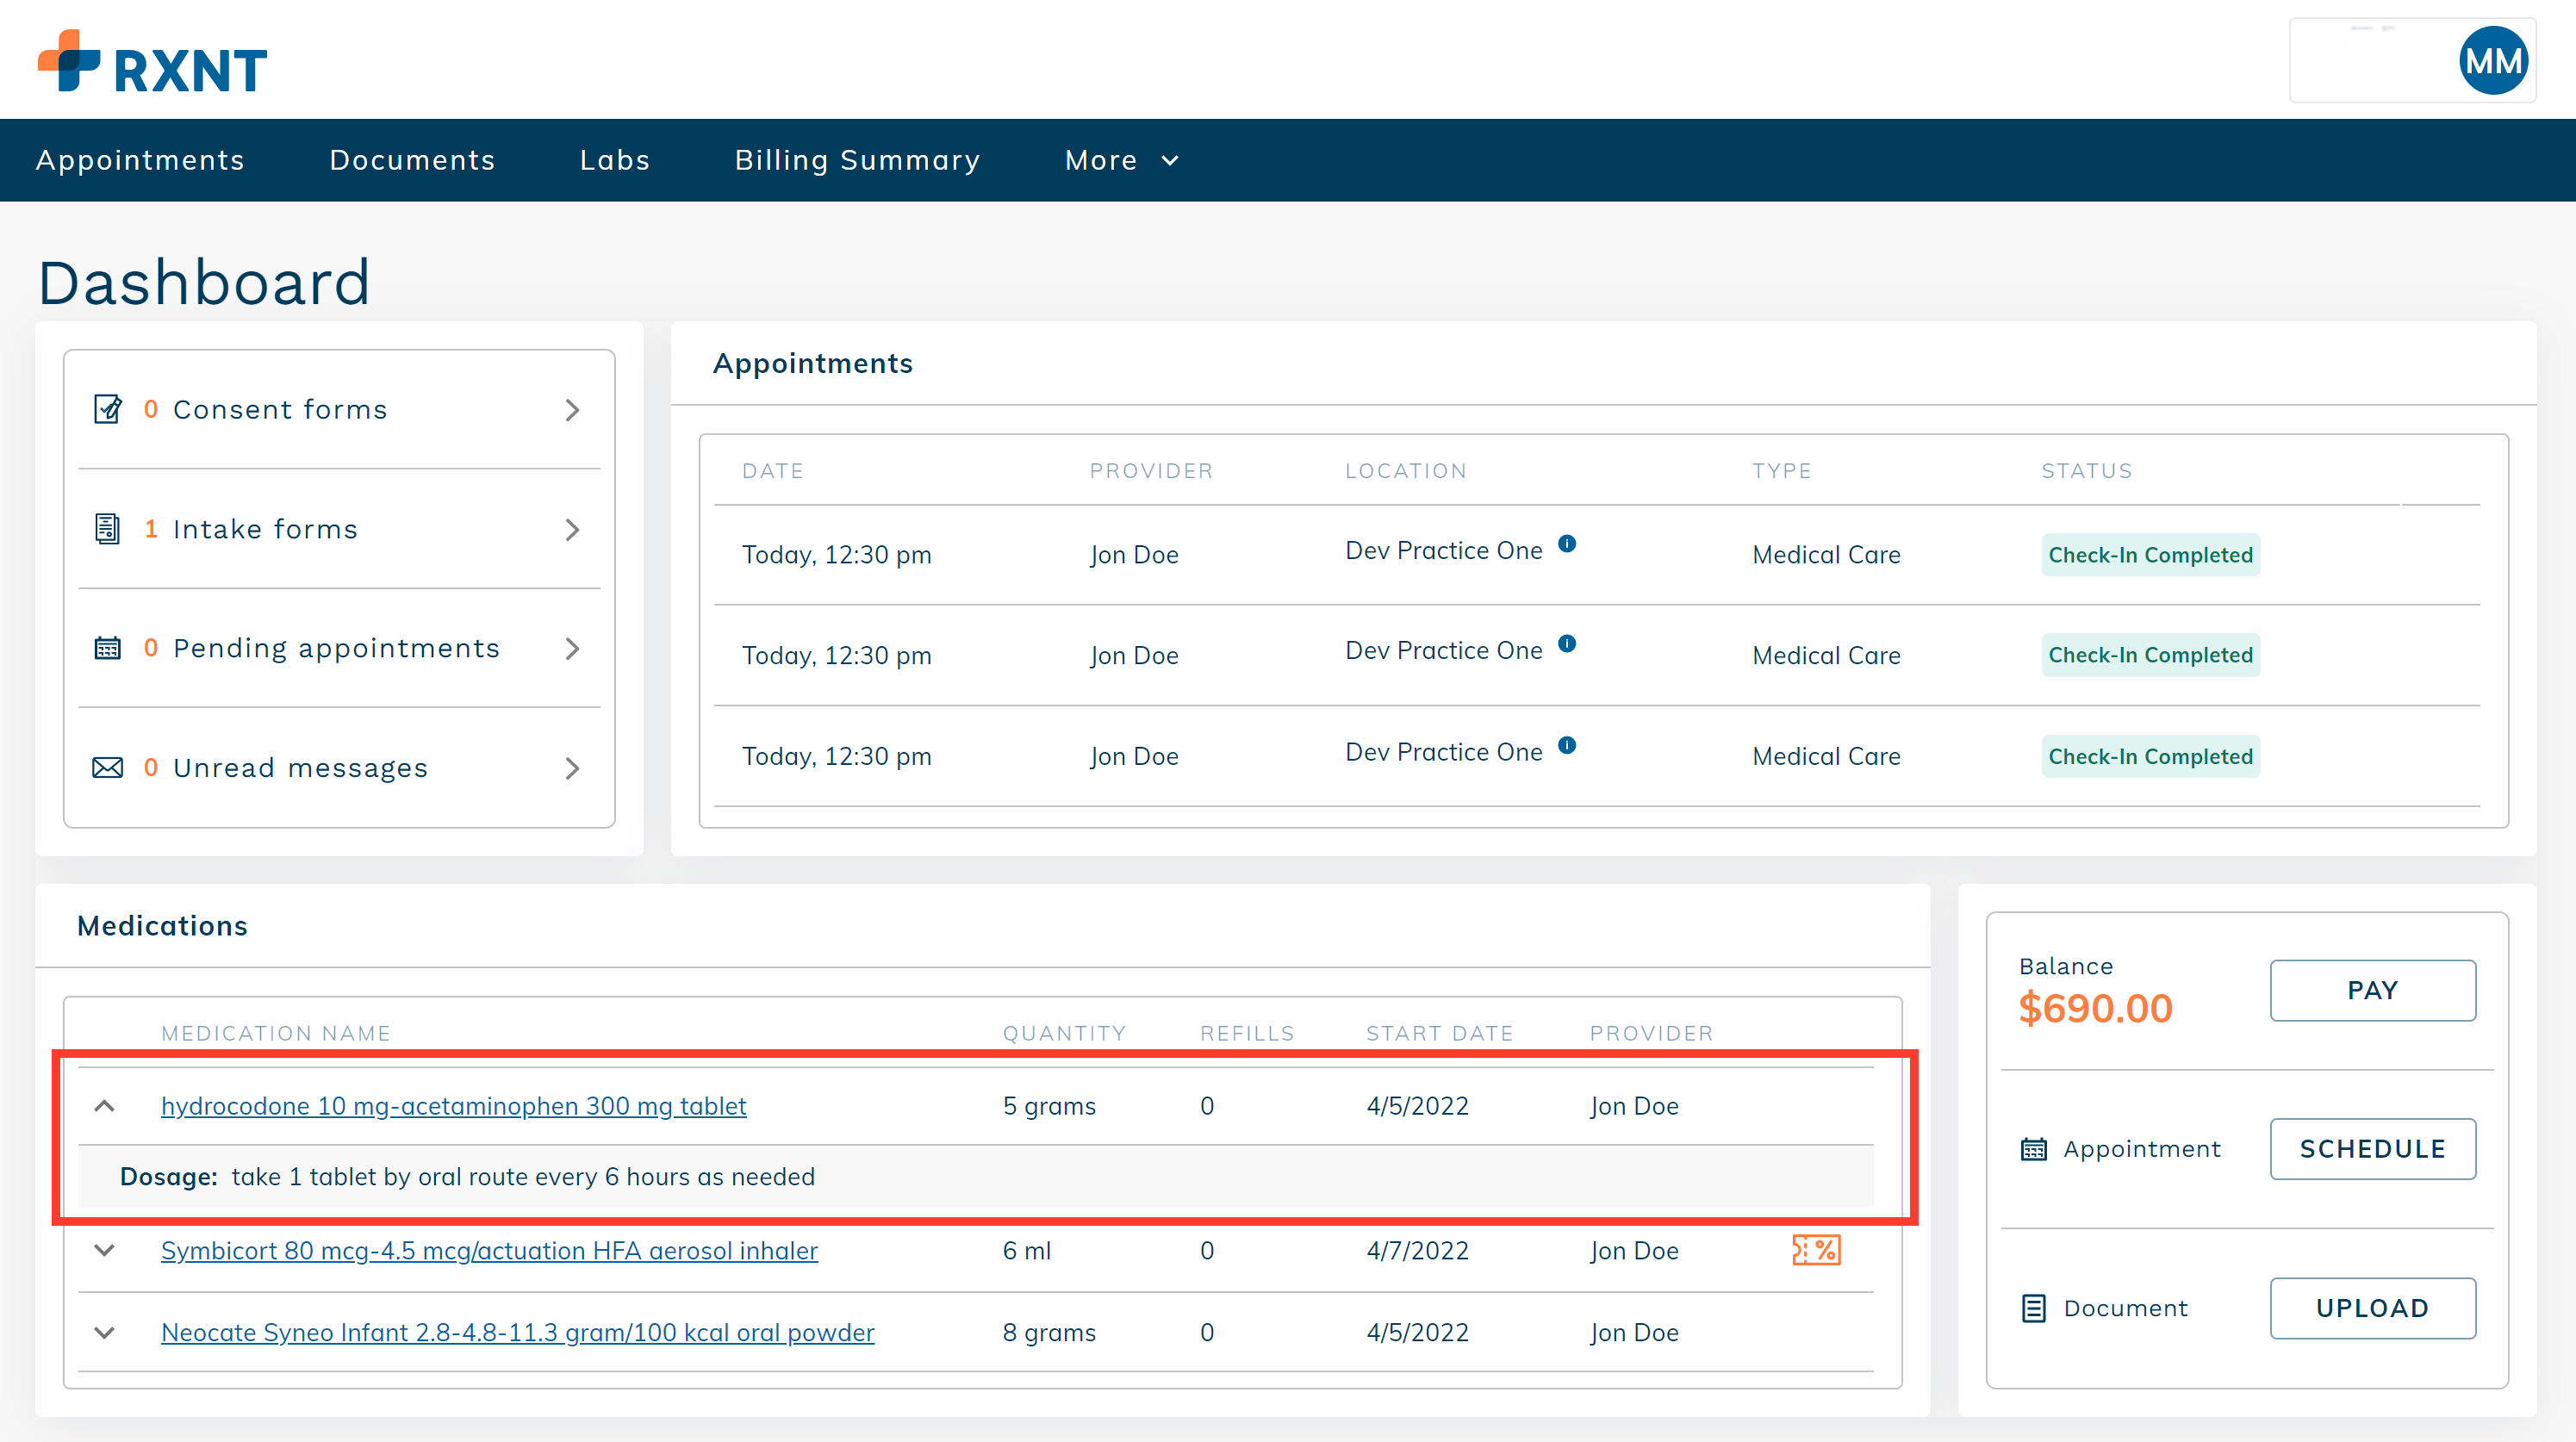Click the Dashboard page heading
Image resolution: width=2576 pixels, height=1442 pixels.
tap(204, 282)
